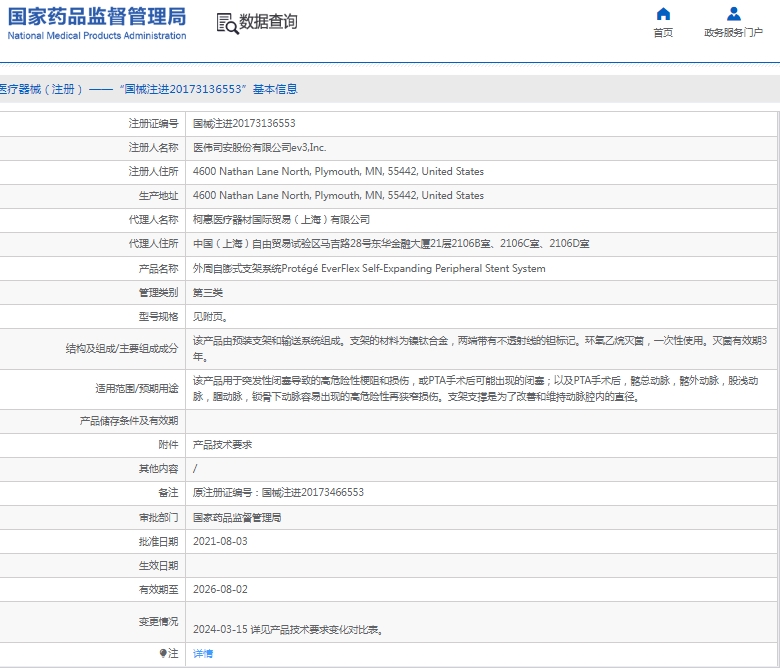The height and width of the screenshot is (668, 780).
Task: Click the 产品储存条件及有效期 row label
Action: pos(129,421)
